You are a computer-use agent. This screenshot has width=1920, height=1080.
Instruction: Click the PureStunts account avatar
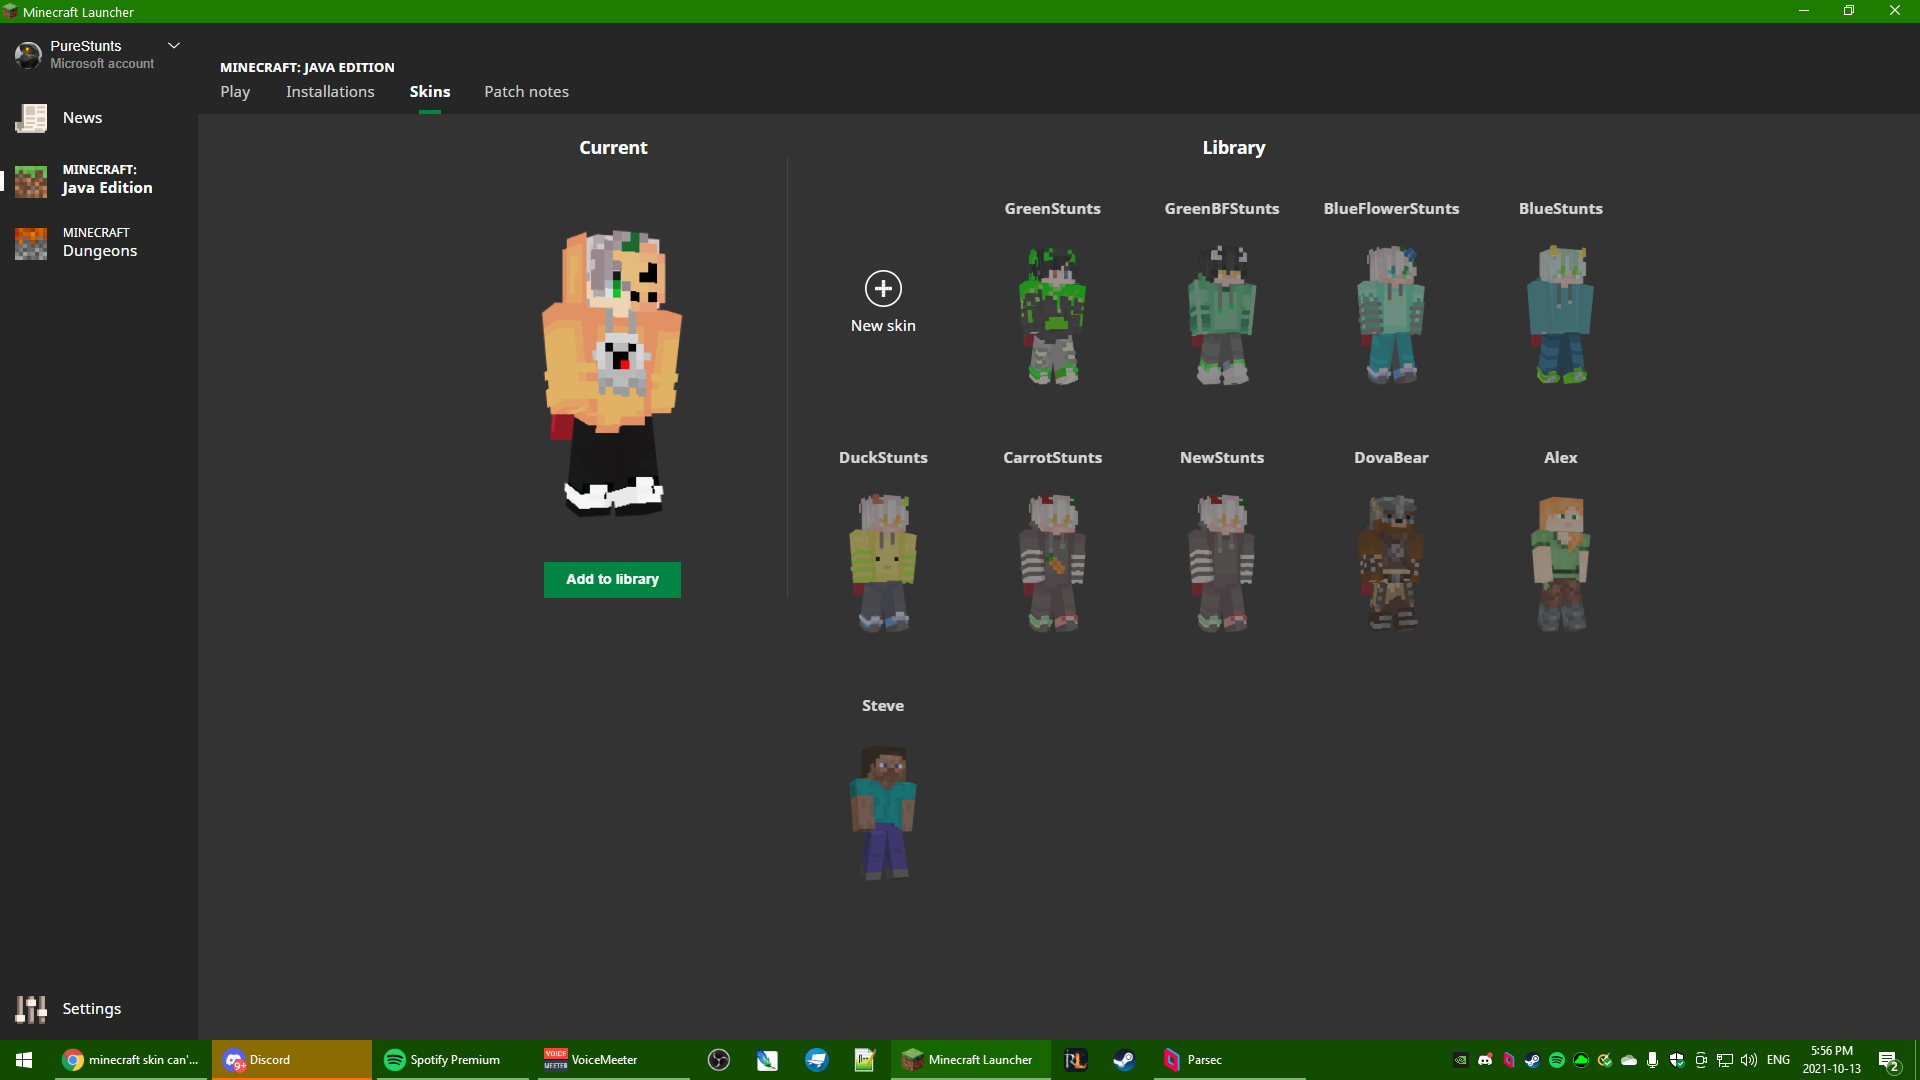click(x=28, y=55)
